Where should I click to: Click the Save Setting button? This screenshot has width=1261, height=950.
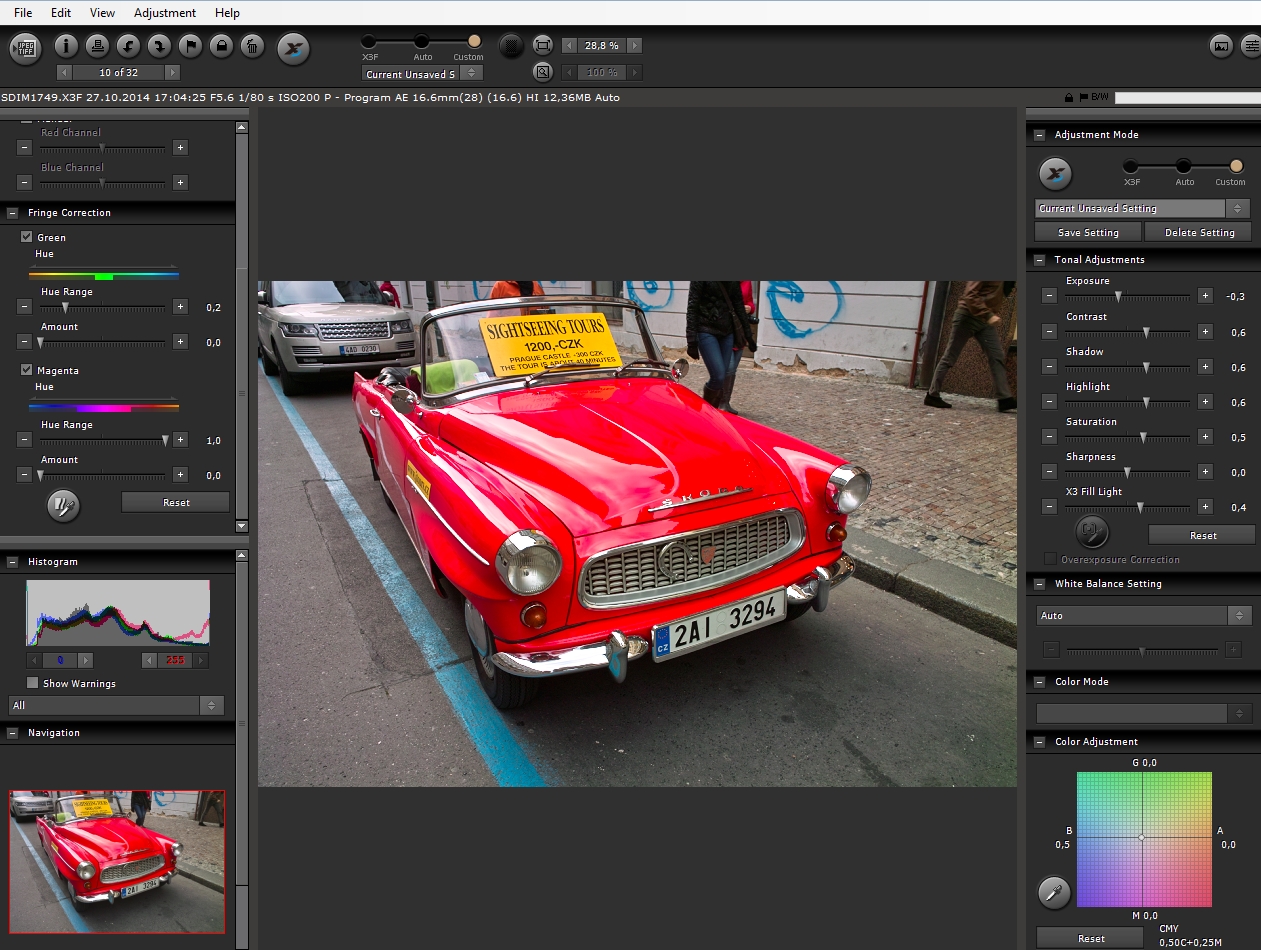1088,232
